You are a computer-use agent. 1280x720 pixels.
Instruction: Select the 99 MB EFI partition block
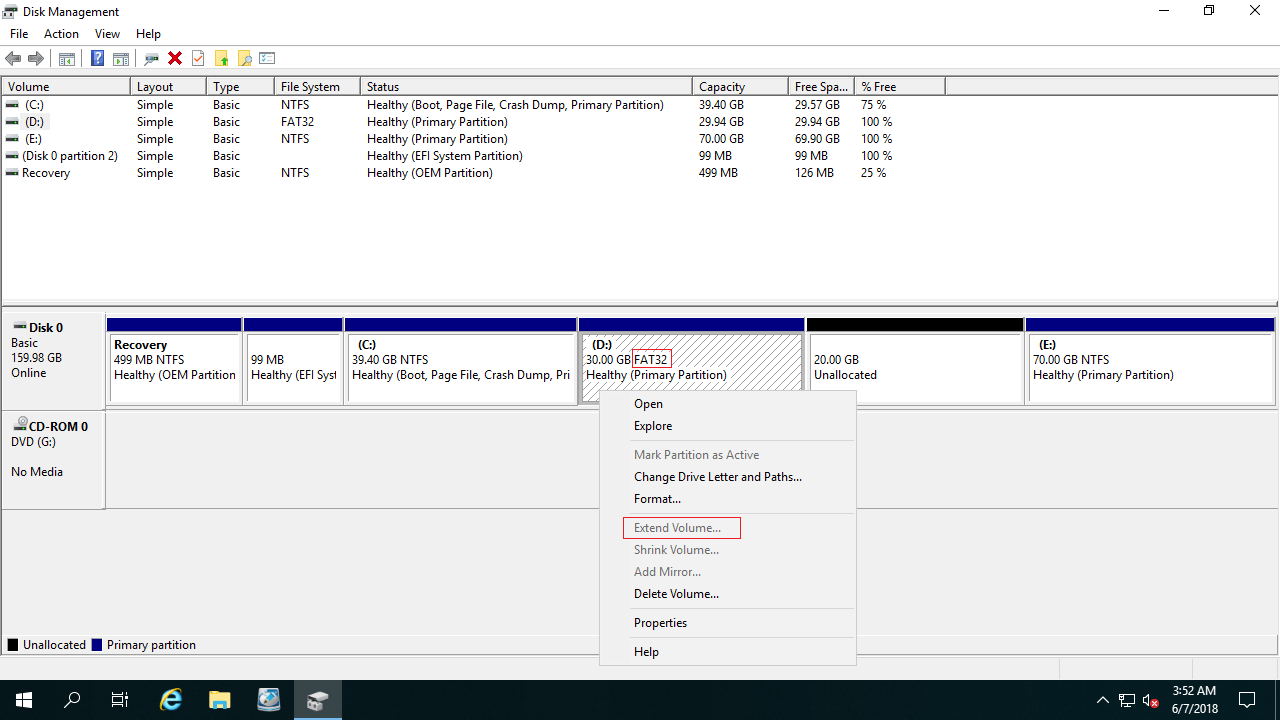[x=293, y=361]
